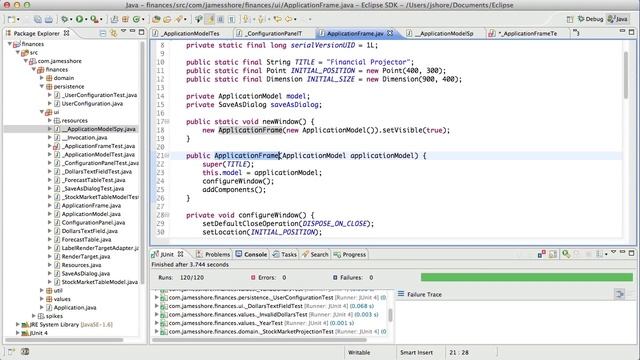Click the Open Perspective icon
640x360 pixels.
pos(570,19)
